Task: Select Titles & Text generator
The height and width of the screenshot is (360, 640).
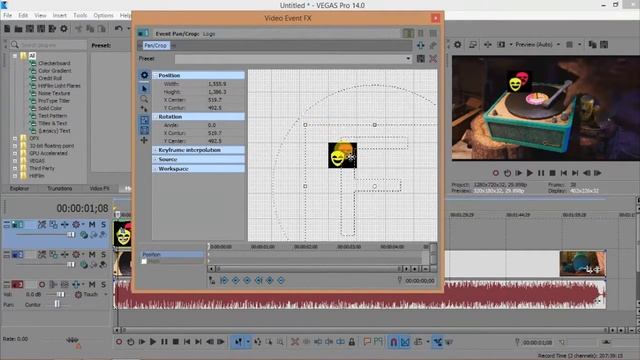Action: click(x=52, y=123)
